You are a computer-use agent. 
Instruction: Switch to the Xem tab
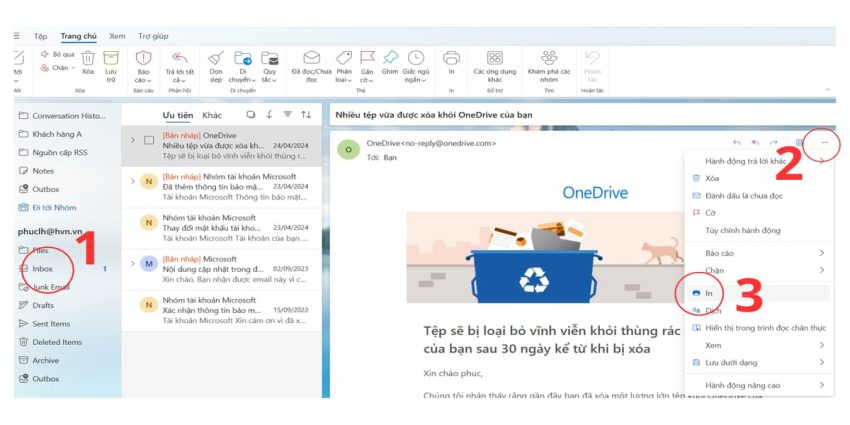pyautogui.click(x=117, y=36)
